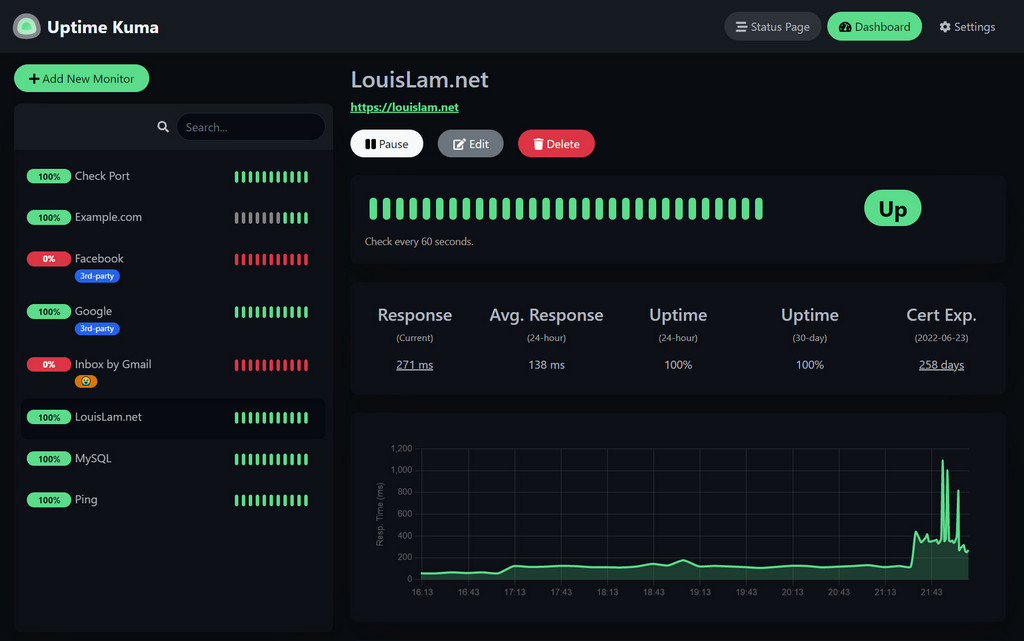Switch to the Dashboard view
1024x641 pixels.
pos(874,26)
